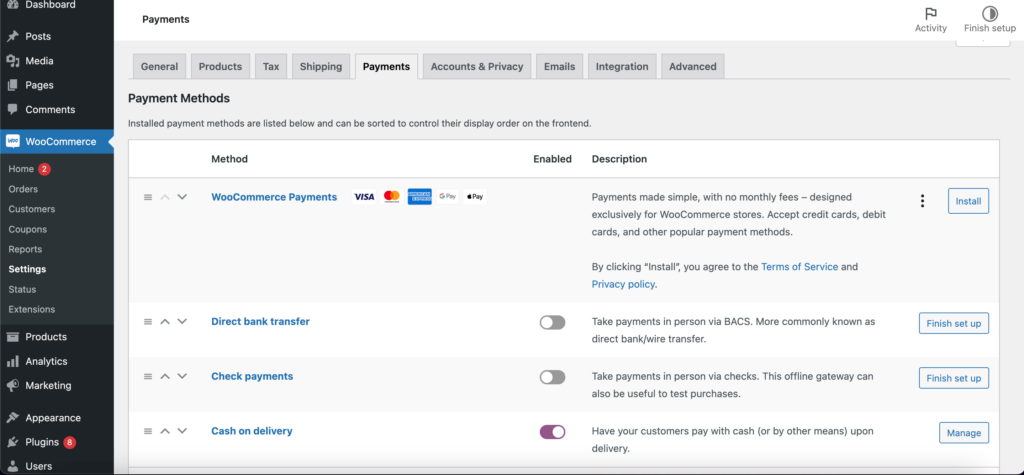Click the Plugins plug icon
Image resolution: width=1024 pixels, height=475 pixels.
(12, 442)
